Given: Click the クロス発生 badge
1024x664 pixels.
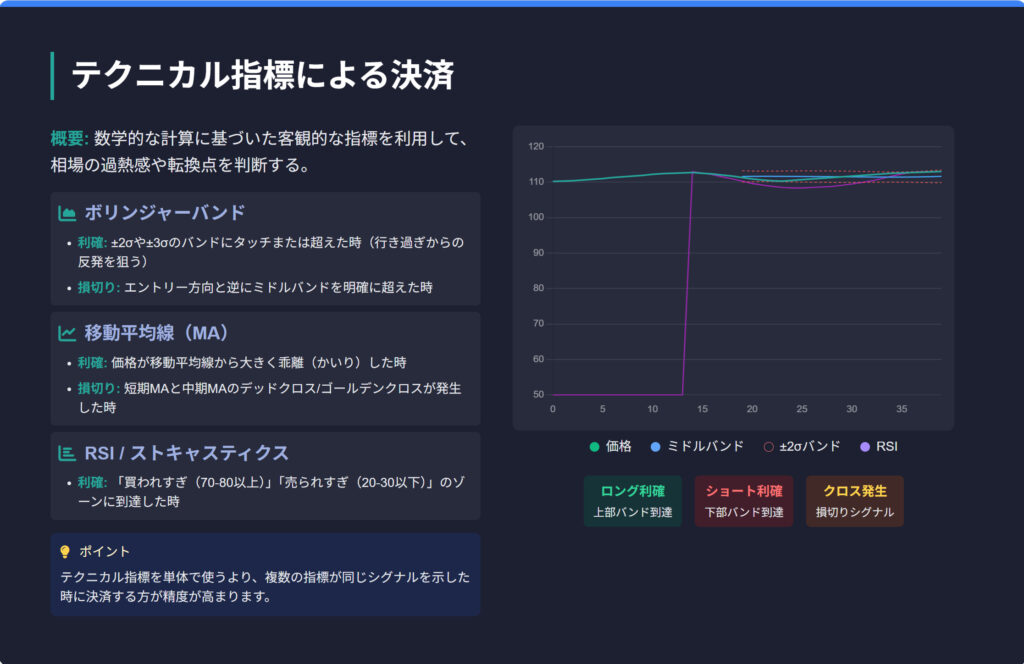Looking at the screenshot, I should click(854, 501).
